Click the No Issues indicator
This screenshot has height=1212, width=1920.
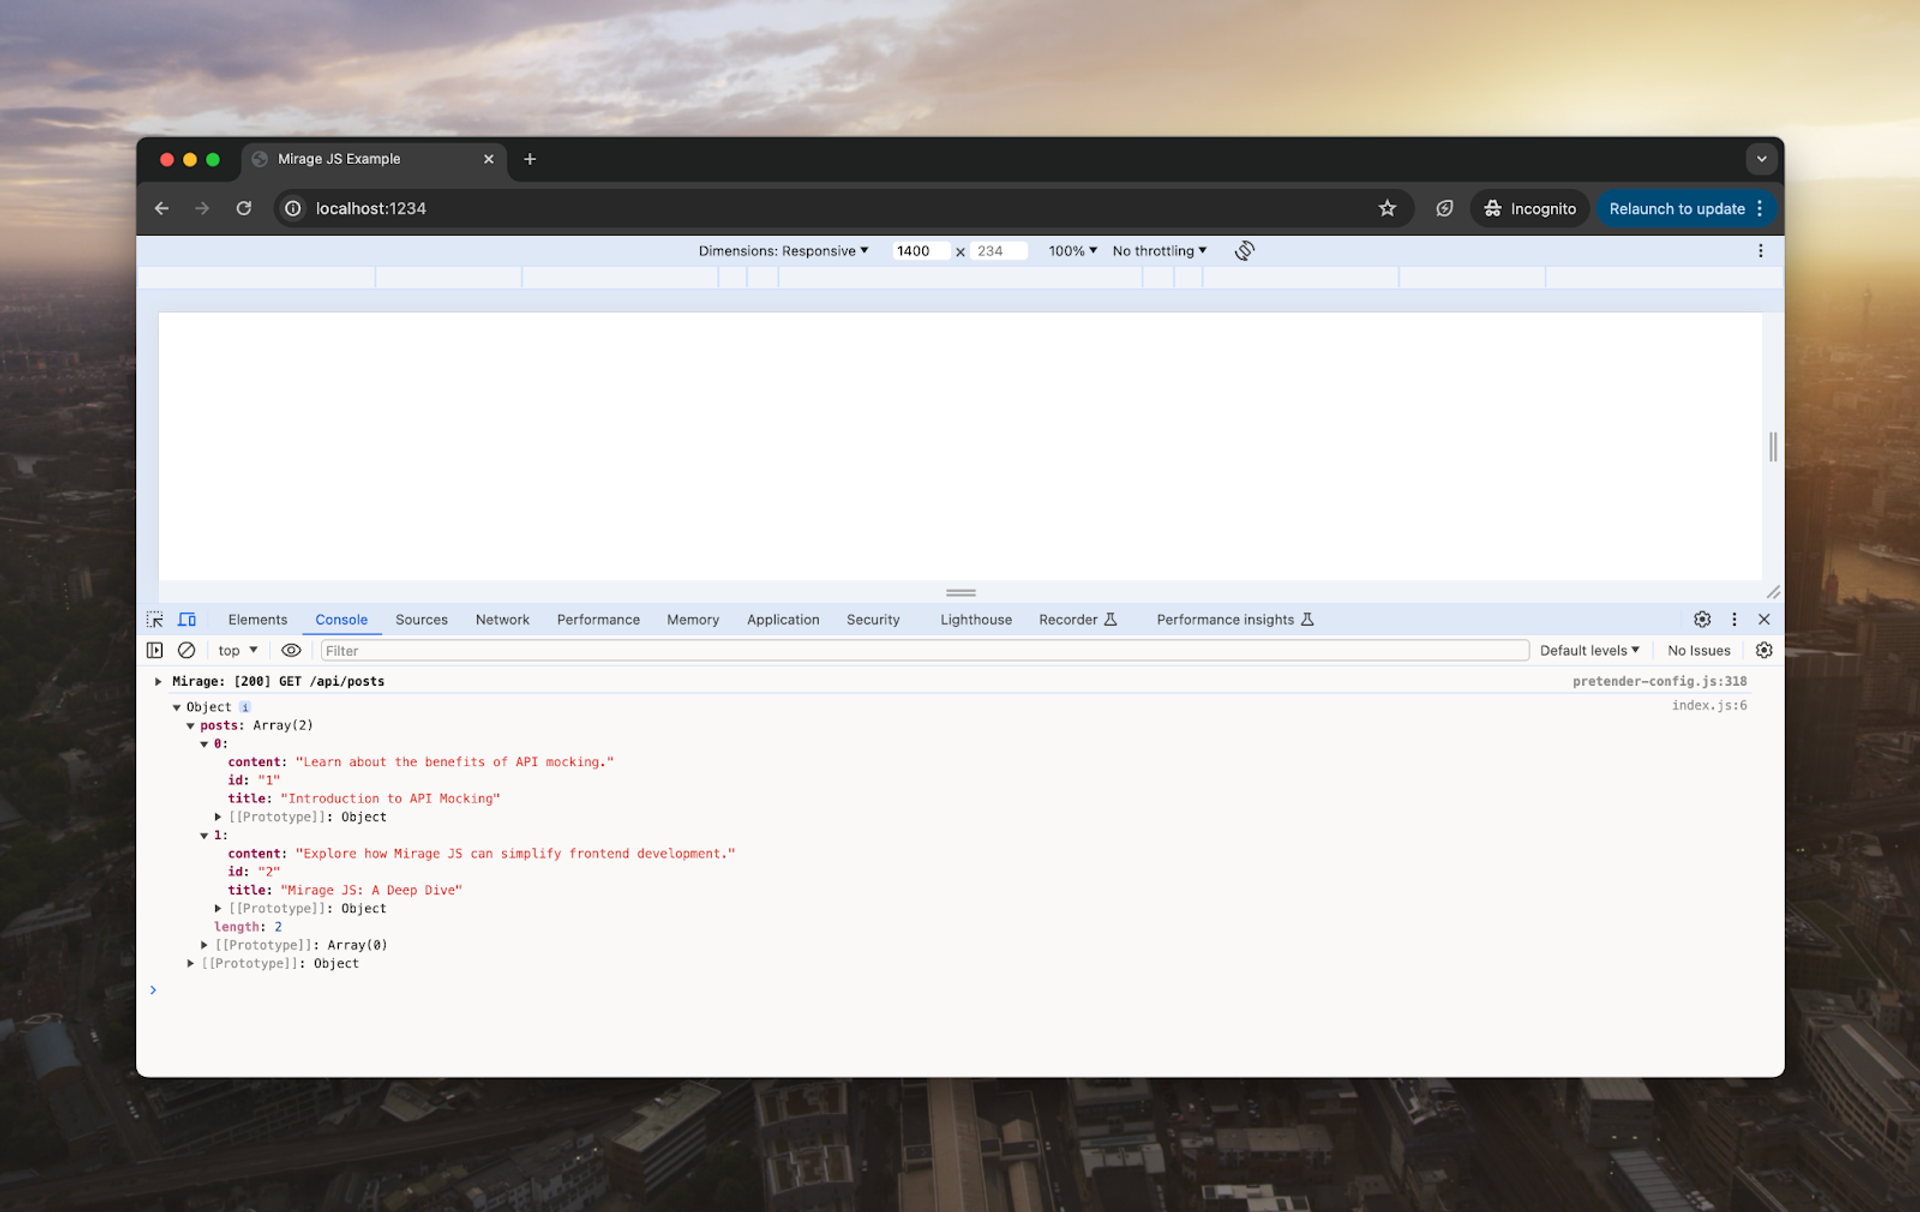(1698, 650)
